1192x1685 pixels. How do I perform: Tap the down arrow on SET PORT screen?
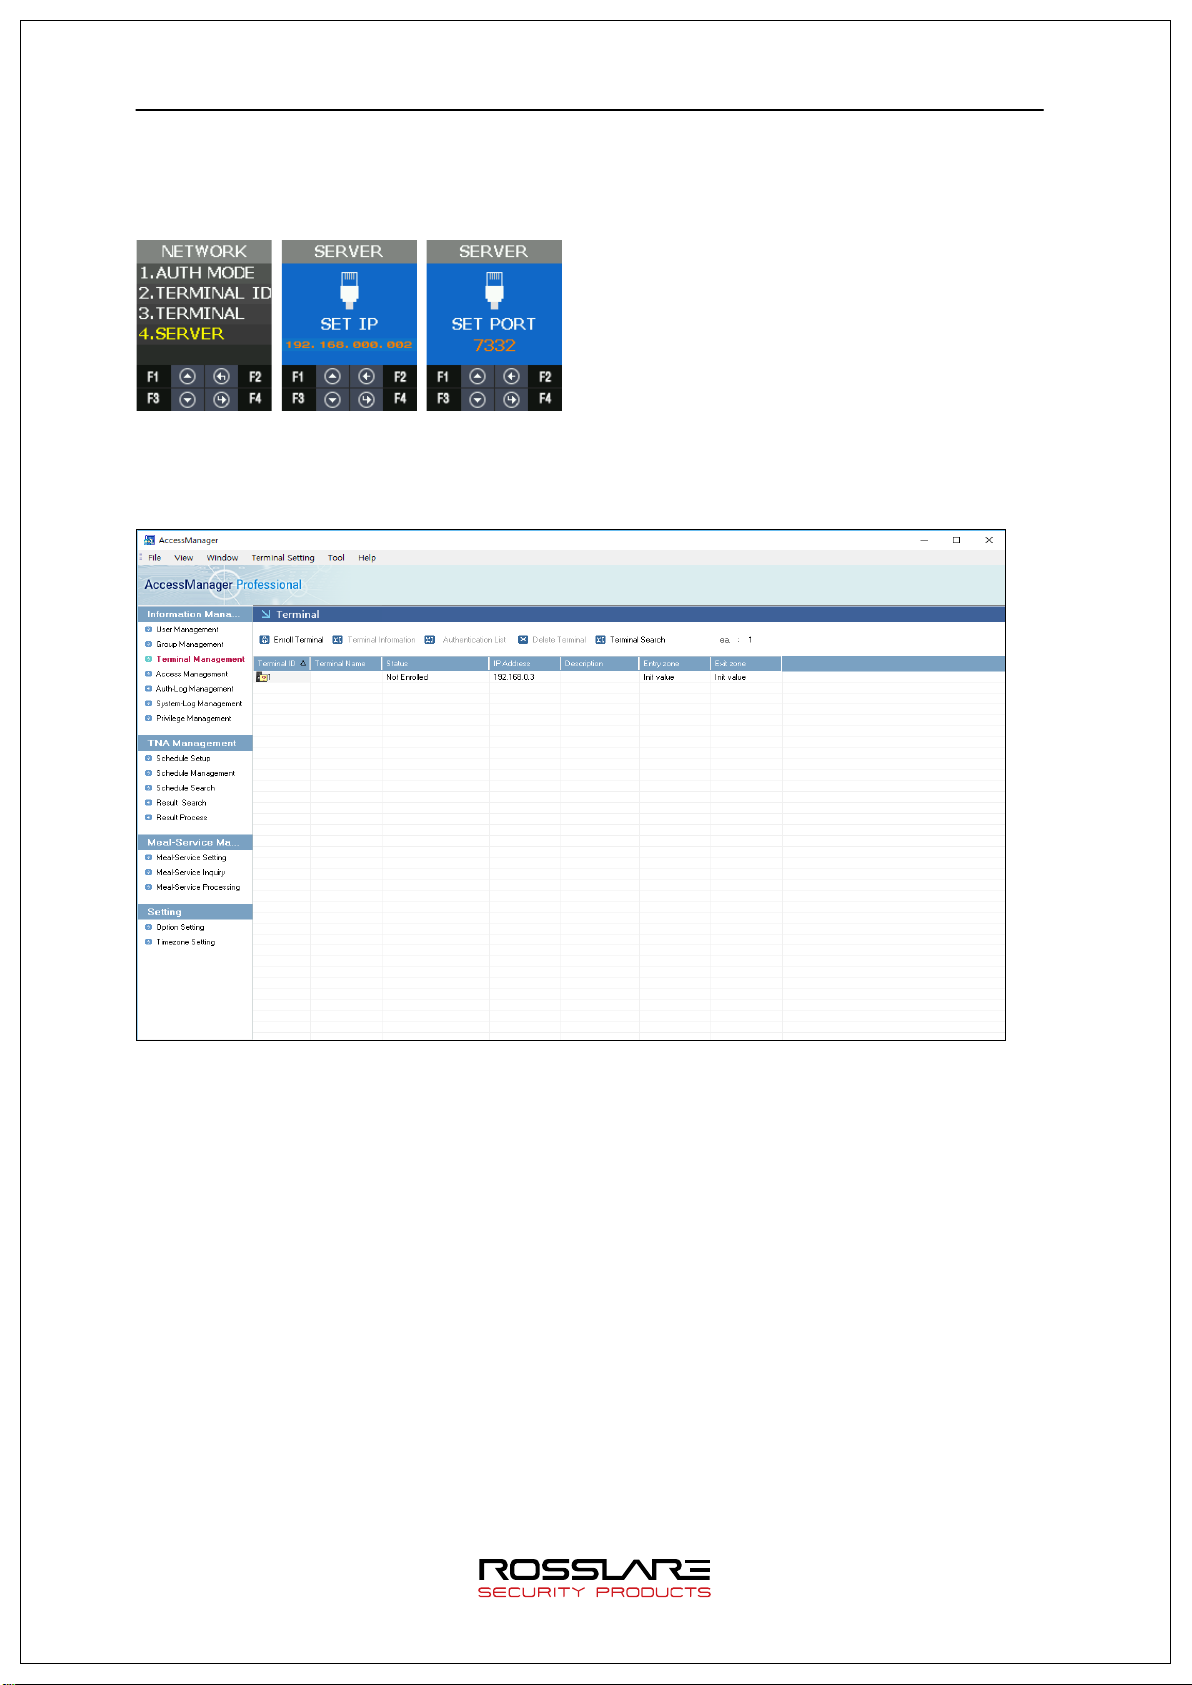477,400
